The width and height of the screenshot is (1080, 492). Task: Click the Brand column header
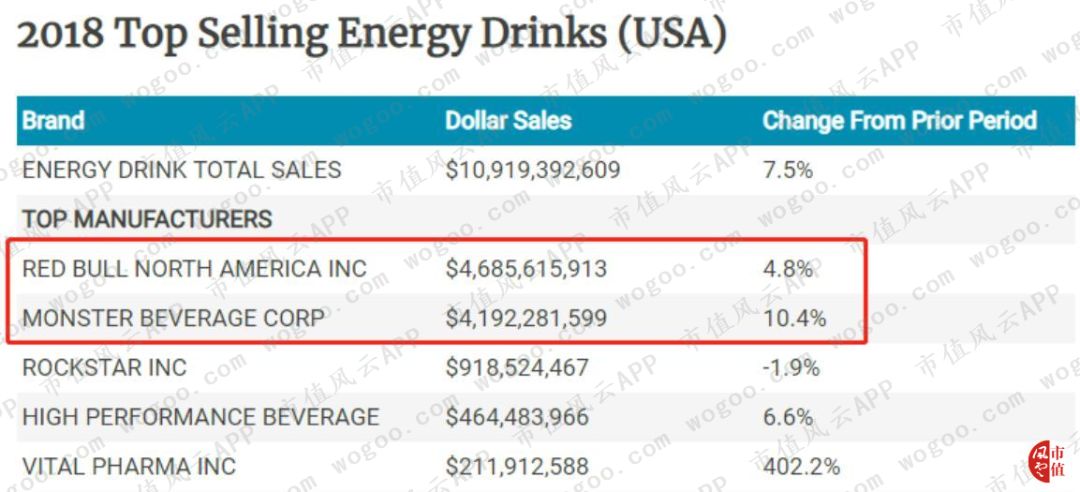click(x=53, y=121)
